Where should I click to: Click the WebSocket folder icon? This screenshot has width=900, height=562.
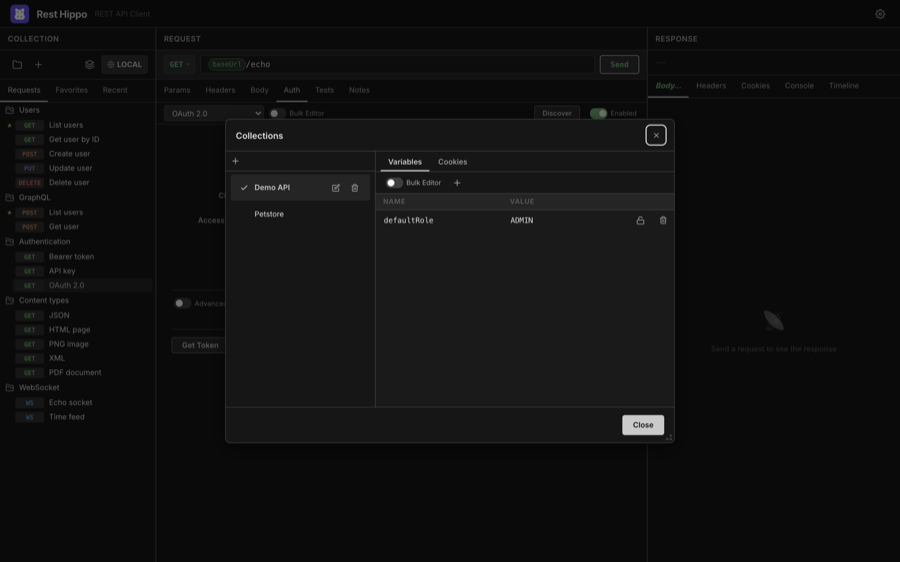point(10,387)
